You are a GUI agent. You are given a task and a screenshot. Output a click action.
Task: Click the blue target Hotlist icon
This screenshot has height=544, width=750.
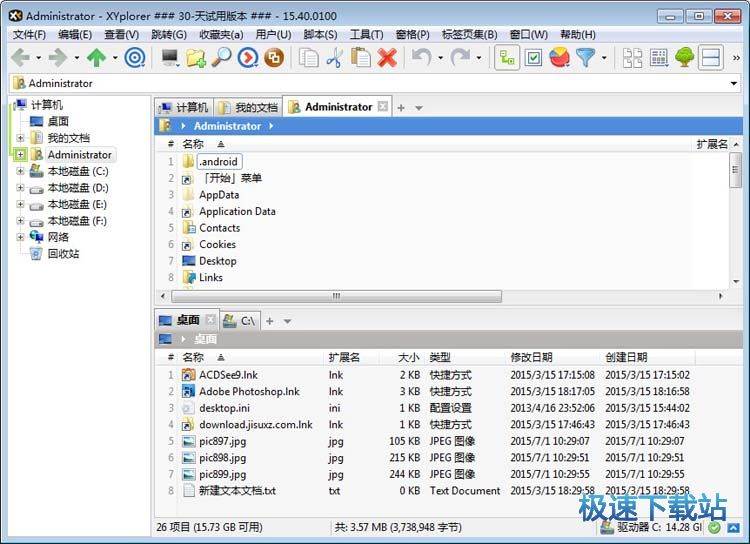tap(134, 58)
